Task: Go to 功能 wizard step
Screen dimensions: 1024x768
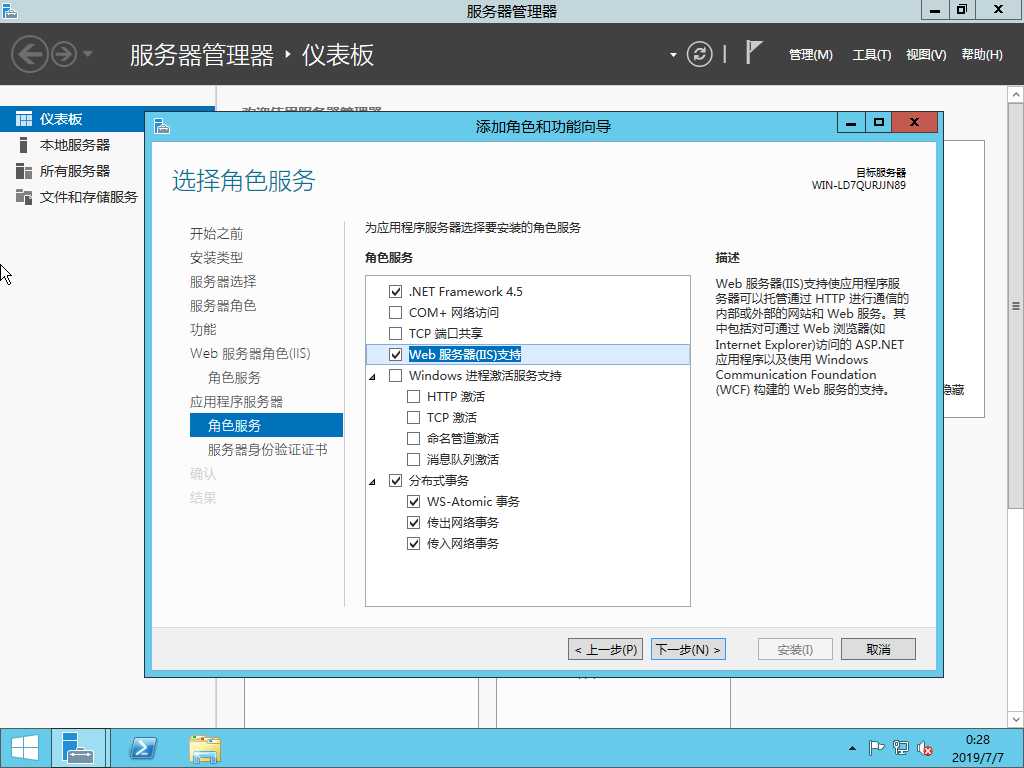Action: [x=202, y=330]
